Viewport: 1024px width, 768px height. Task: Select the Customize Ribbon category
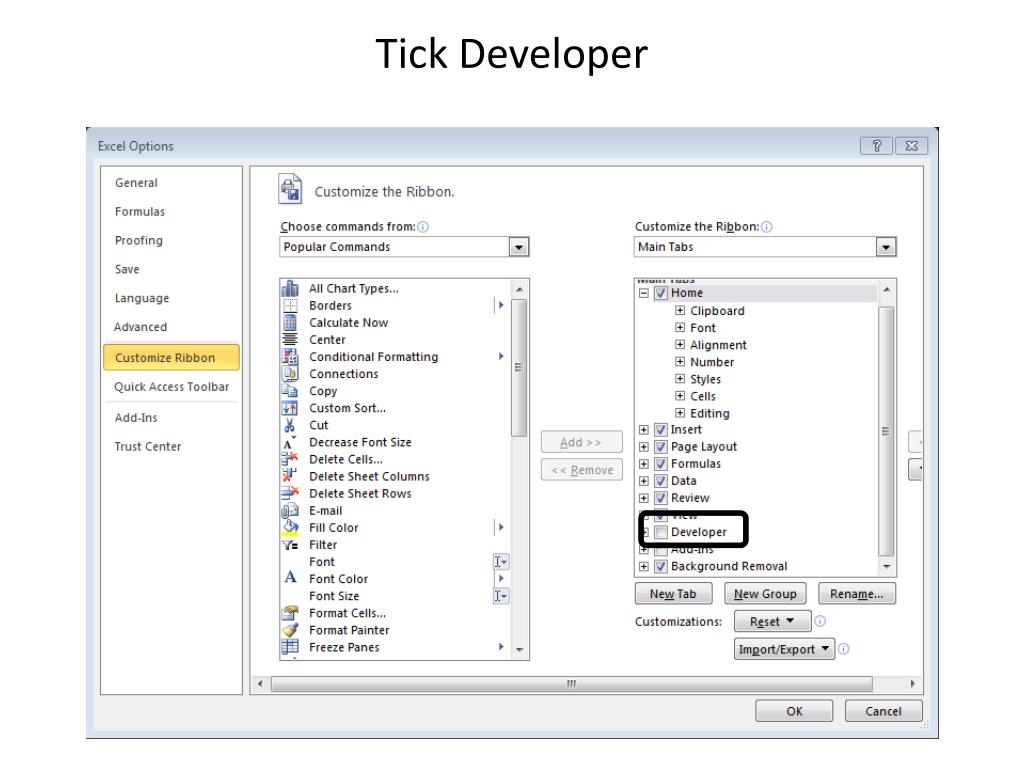point(171,357)
